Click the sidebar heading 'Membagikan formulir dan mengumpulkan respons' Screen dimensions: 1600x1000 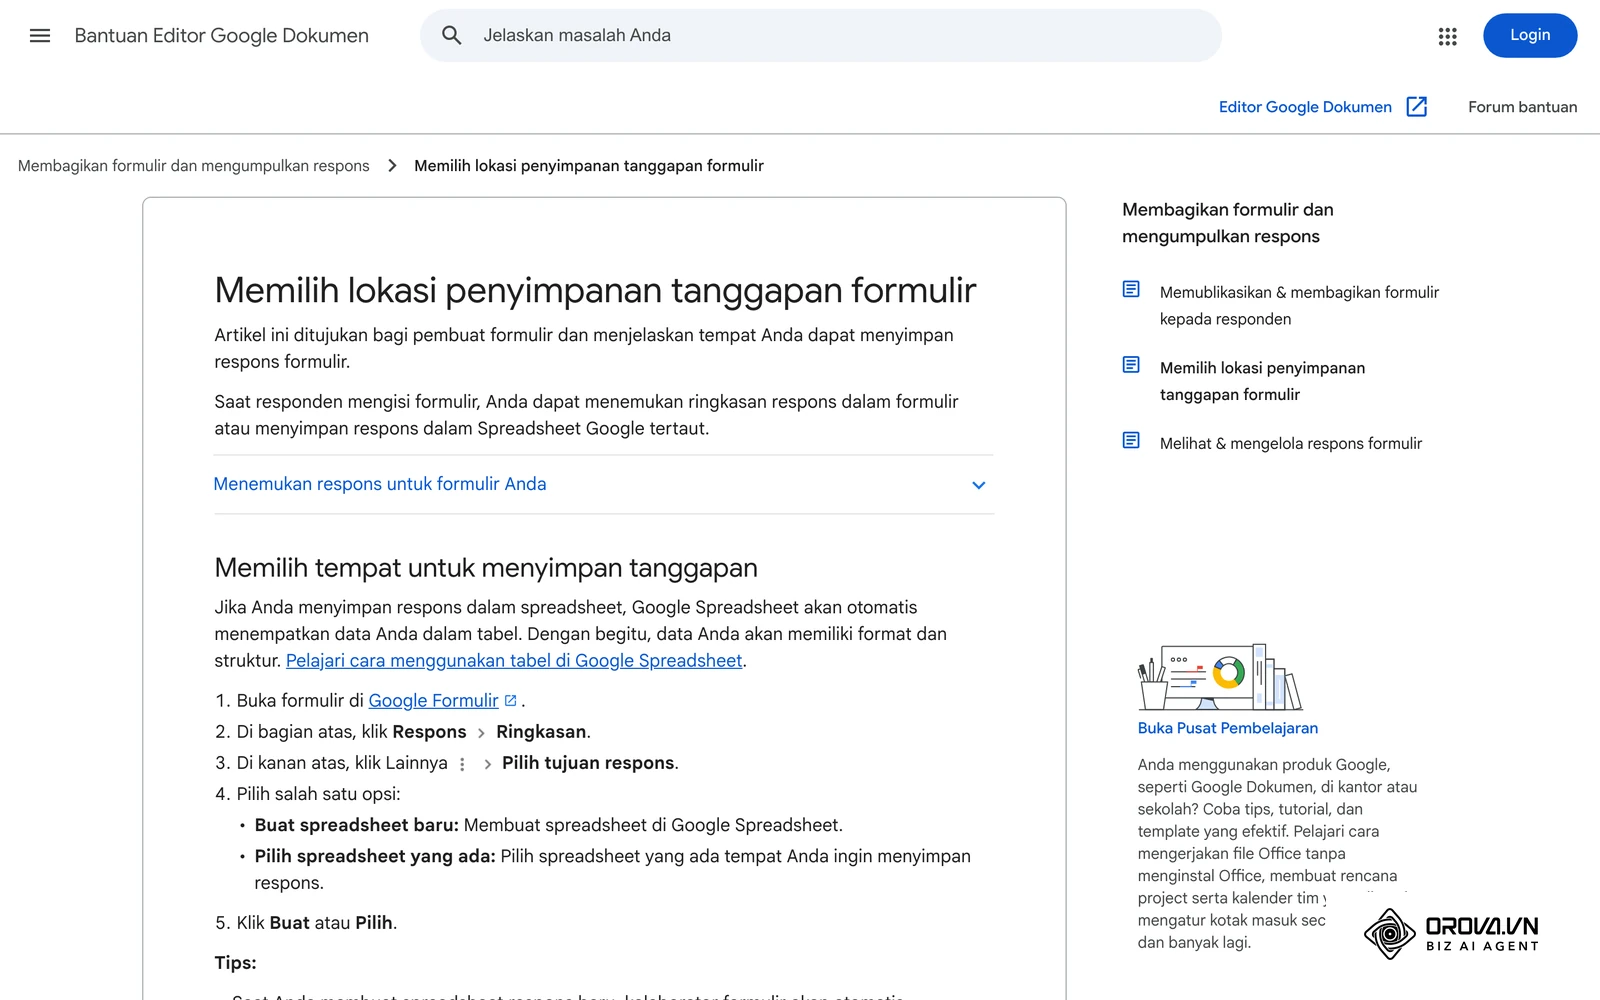(x=1228, y=223)
